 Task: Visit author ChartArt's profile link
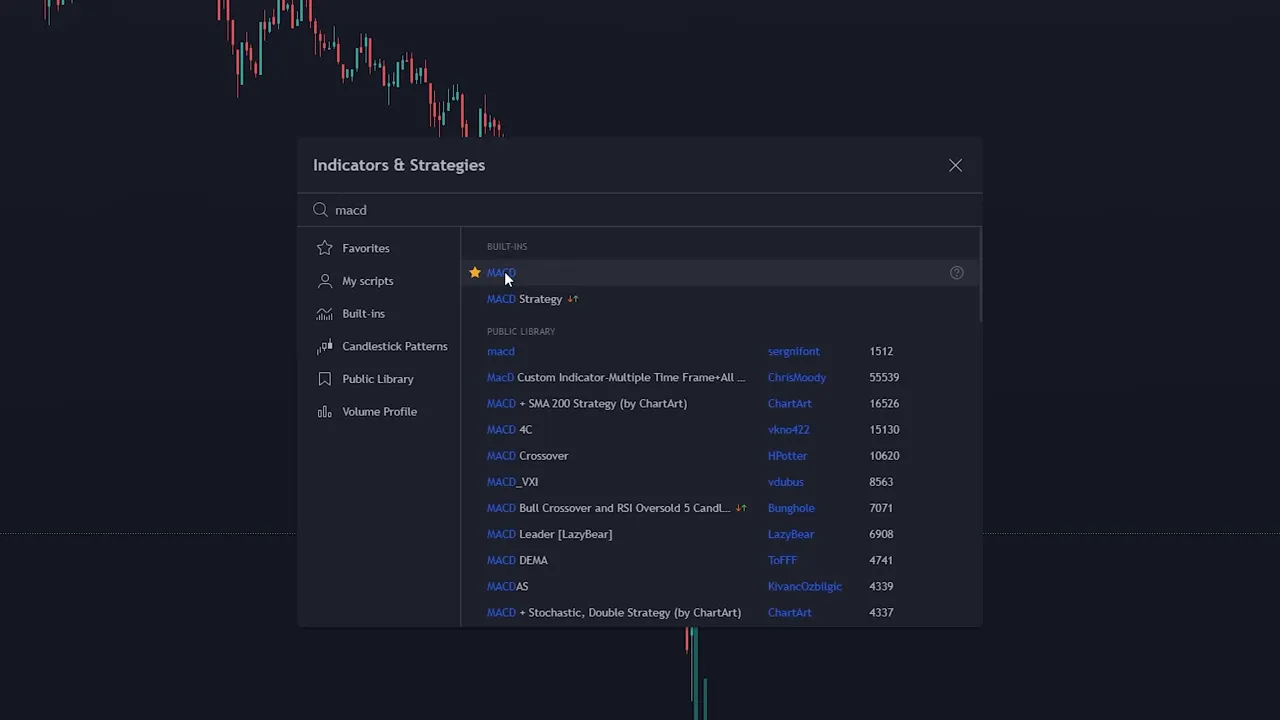pos(789,403)
